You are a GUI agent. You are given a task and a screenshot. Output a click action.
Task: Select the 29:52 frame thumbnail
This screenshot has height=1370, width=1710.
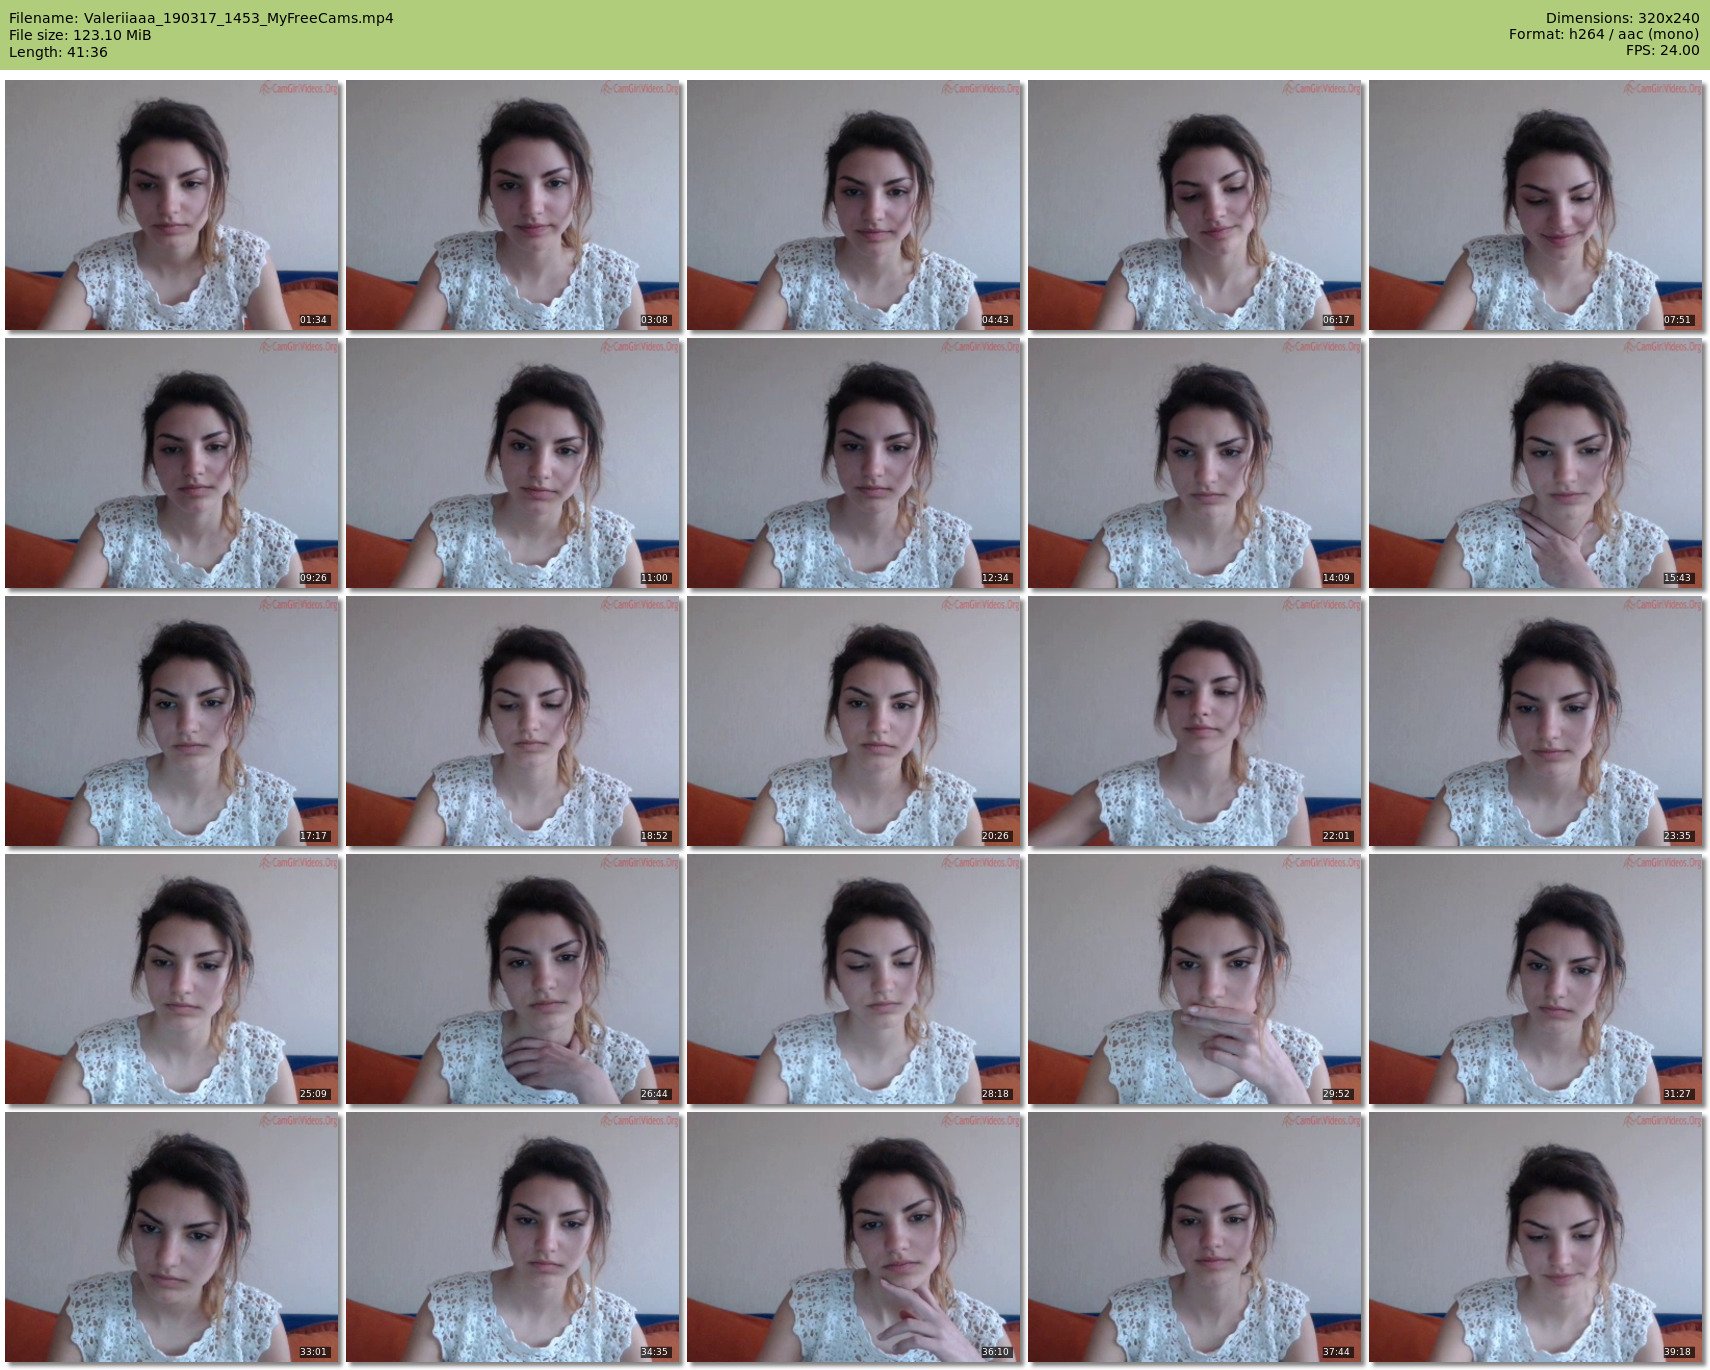coord(1195,979)
